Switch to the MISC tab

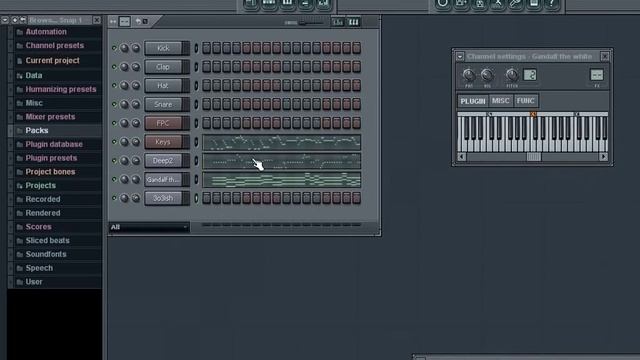[500, 100]
